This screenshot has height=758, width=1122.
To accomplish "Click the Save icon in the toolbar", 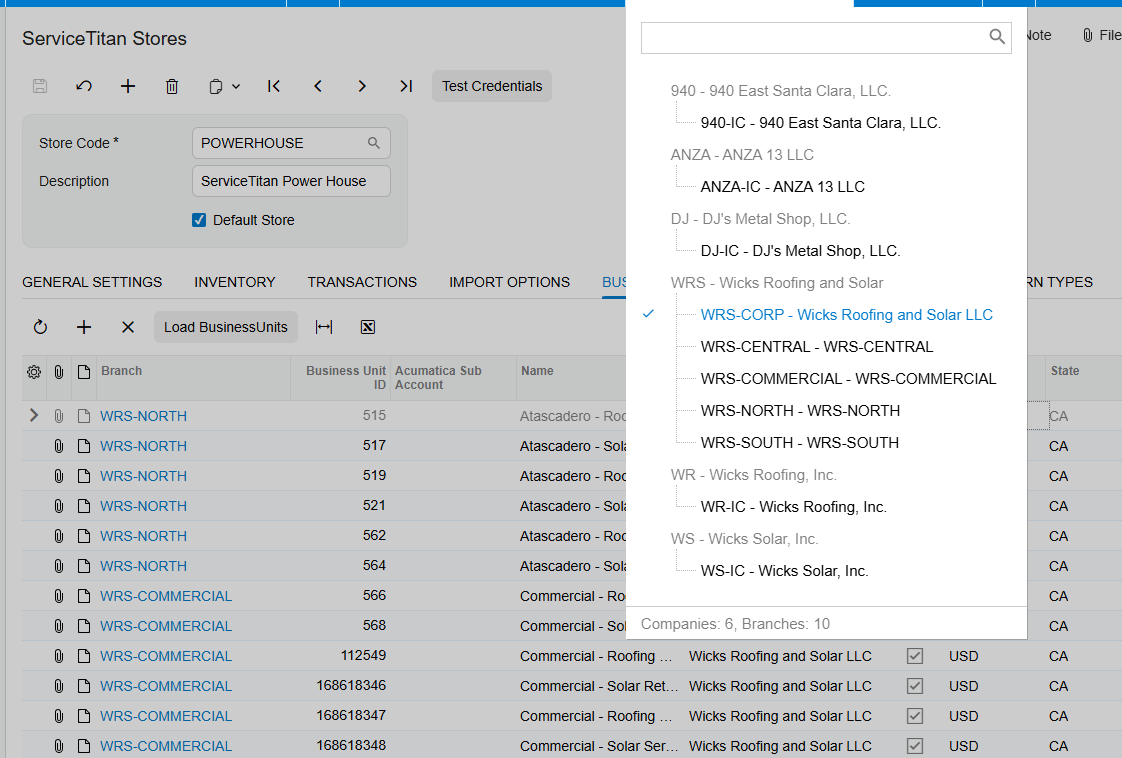I will pyautogui.click(x=40, y=86).
